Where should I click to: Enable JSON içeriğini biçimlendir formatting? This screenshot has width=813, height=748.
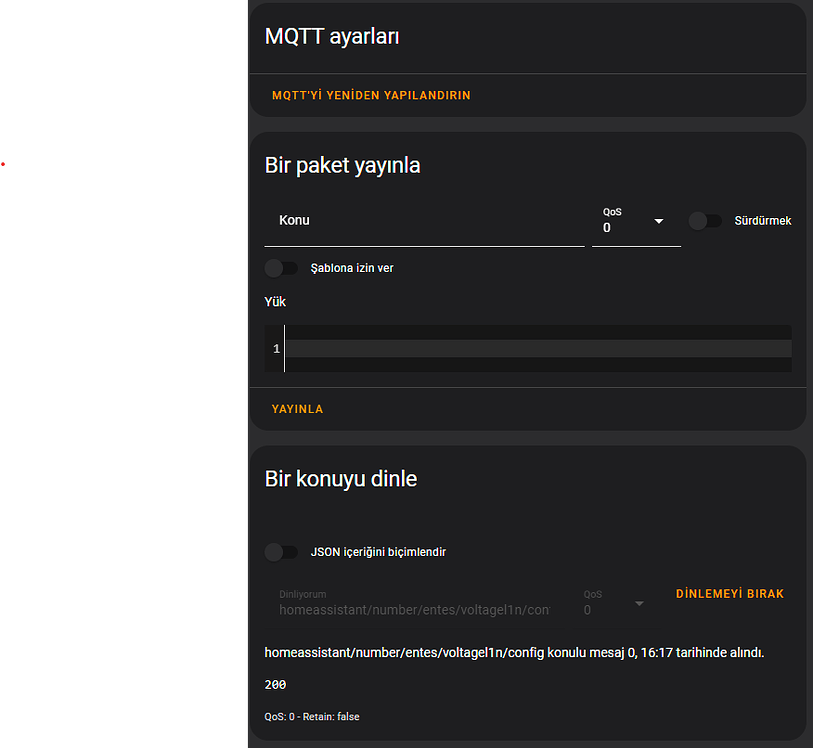pos(281,552)
